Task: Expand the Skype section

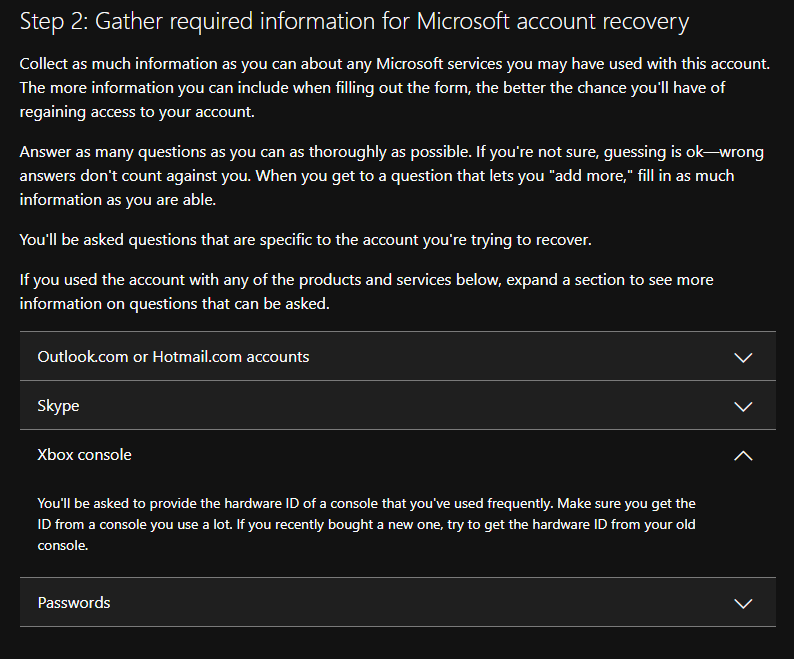Action: [398, 405]
